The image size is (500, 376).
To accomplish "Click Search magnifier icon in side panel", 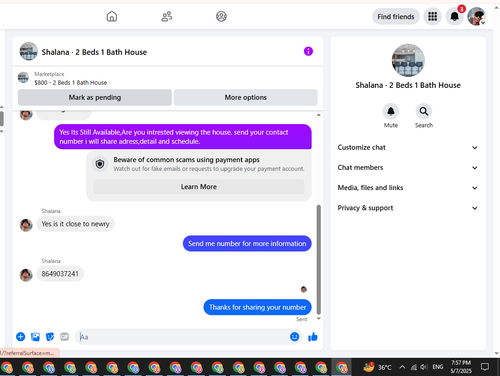I will 424,111.
